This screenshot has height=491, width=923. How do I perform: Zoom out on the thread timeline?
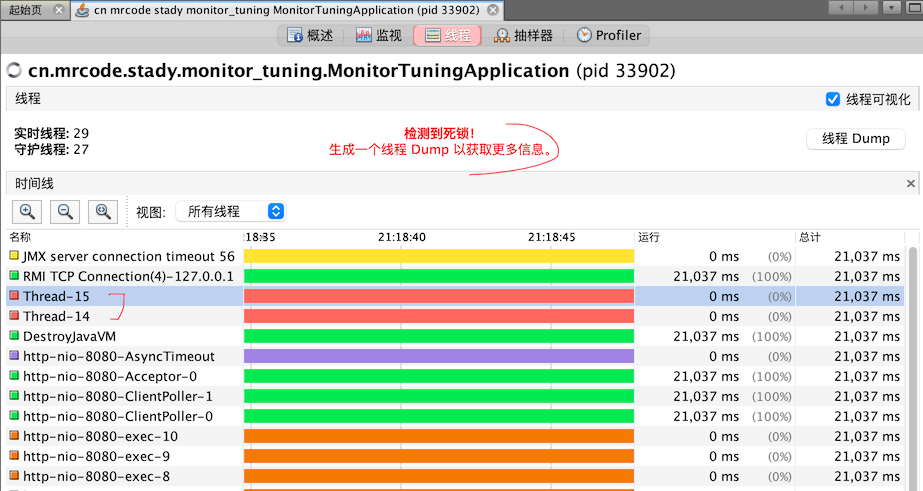point(65,211)
